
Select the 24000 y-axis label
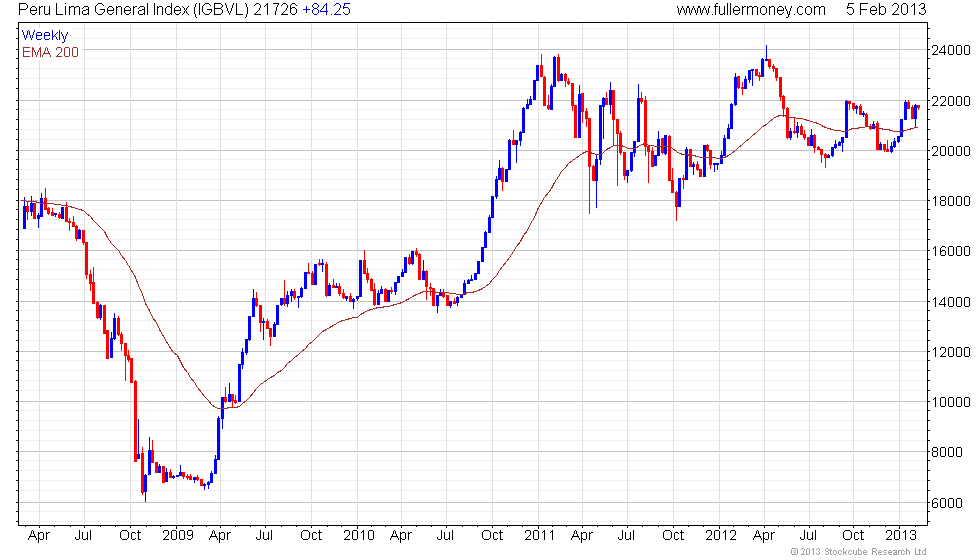951,50
